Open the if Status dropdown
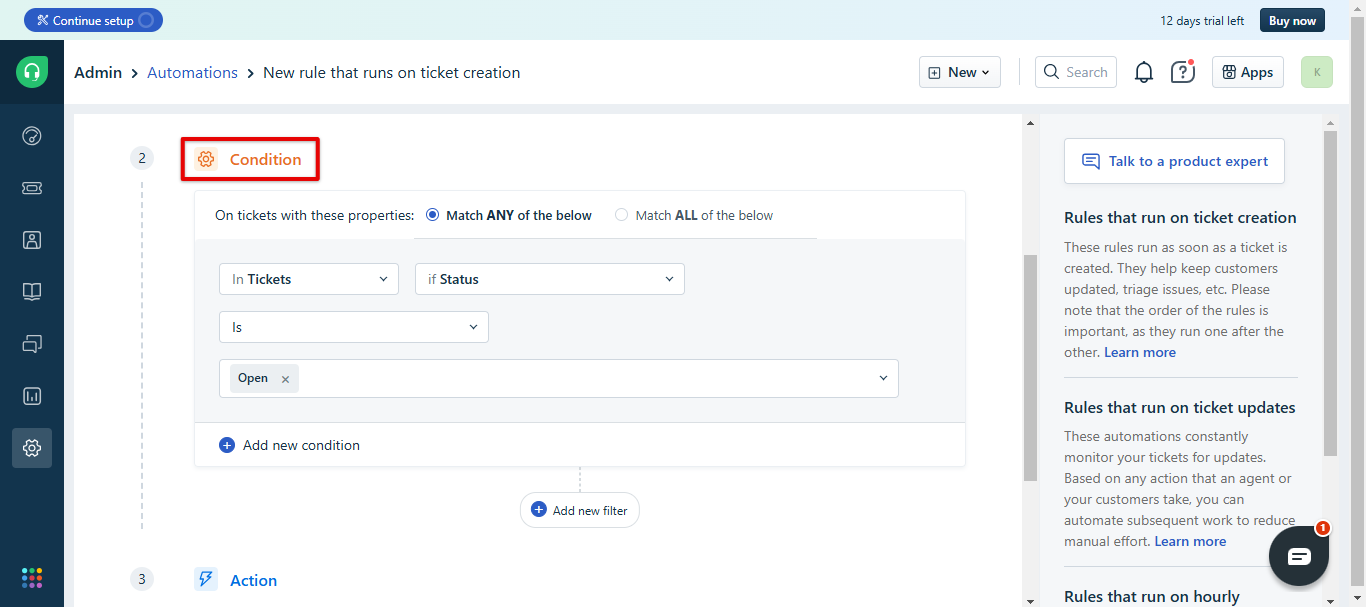 pyautogui.click(x=550, y=279)
